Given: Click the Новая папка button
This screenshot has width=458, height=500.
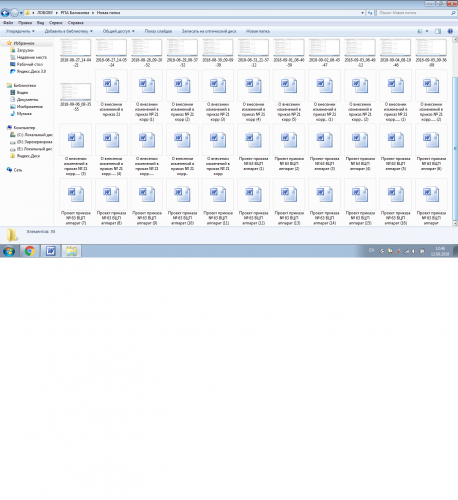Looking at the screenshot, I should click(258, 31).
